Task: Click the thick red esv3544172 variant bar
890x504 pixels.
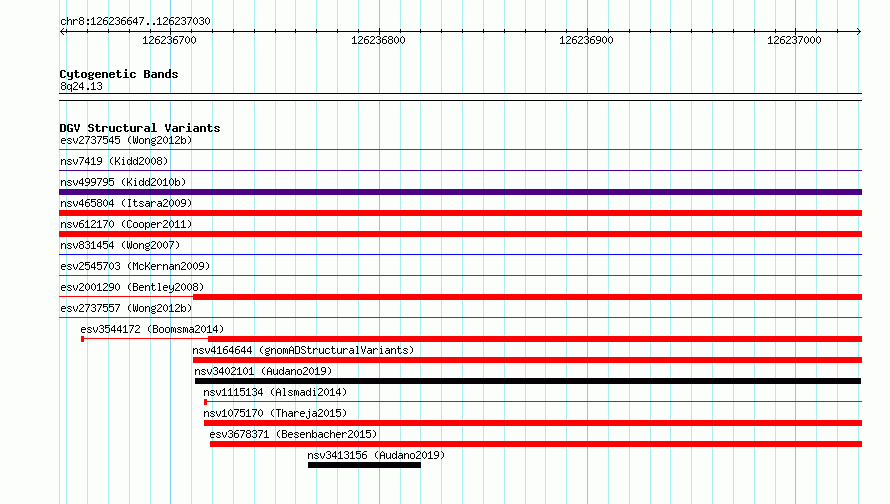Action: pyautogui.click(x=535, y=339)
